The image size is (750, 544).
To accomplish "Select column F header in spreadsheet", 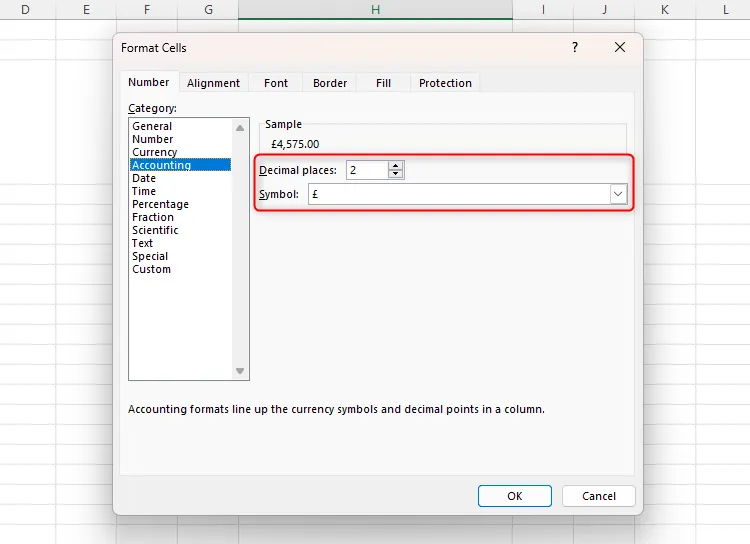I will (147, 10).
